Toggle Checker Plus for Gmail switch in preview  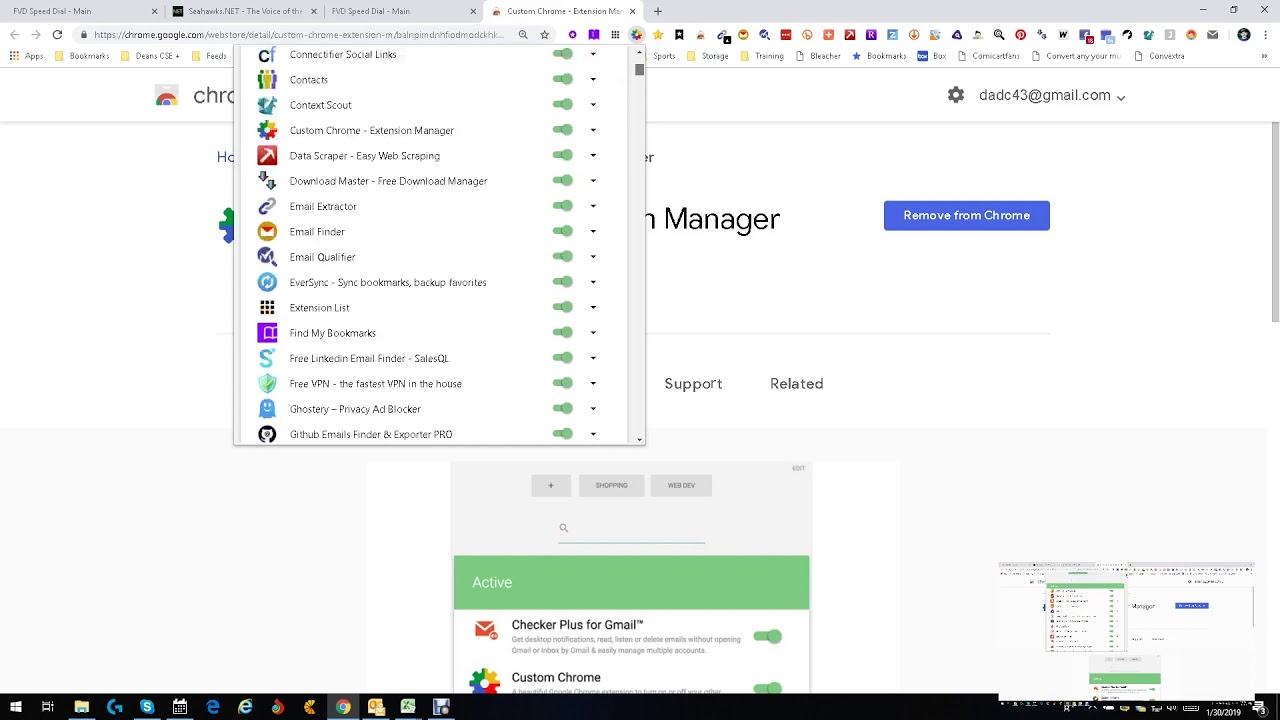point(768,636)
